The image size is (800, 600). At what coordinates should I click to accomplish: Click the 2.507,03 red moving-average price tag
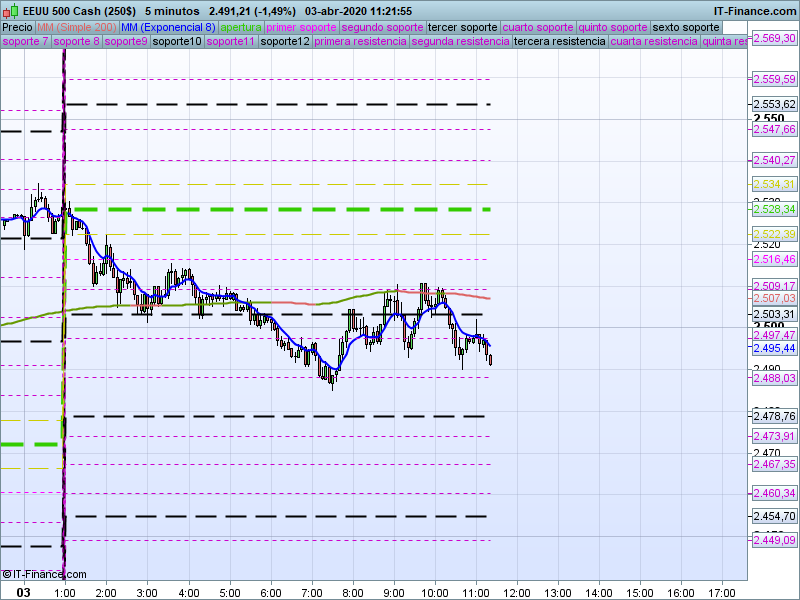pos(774,298)
